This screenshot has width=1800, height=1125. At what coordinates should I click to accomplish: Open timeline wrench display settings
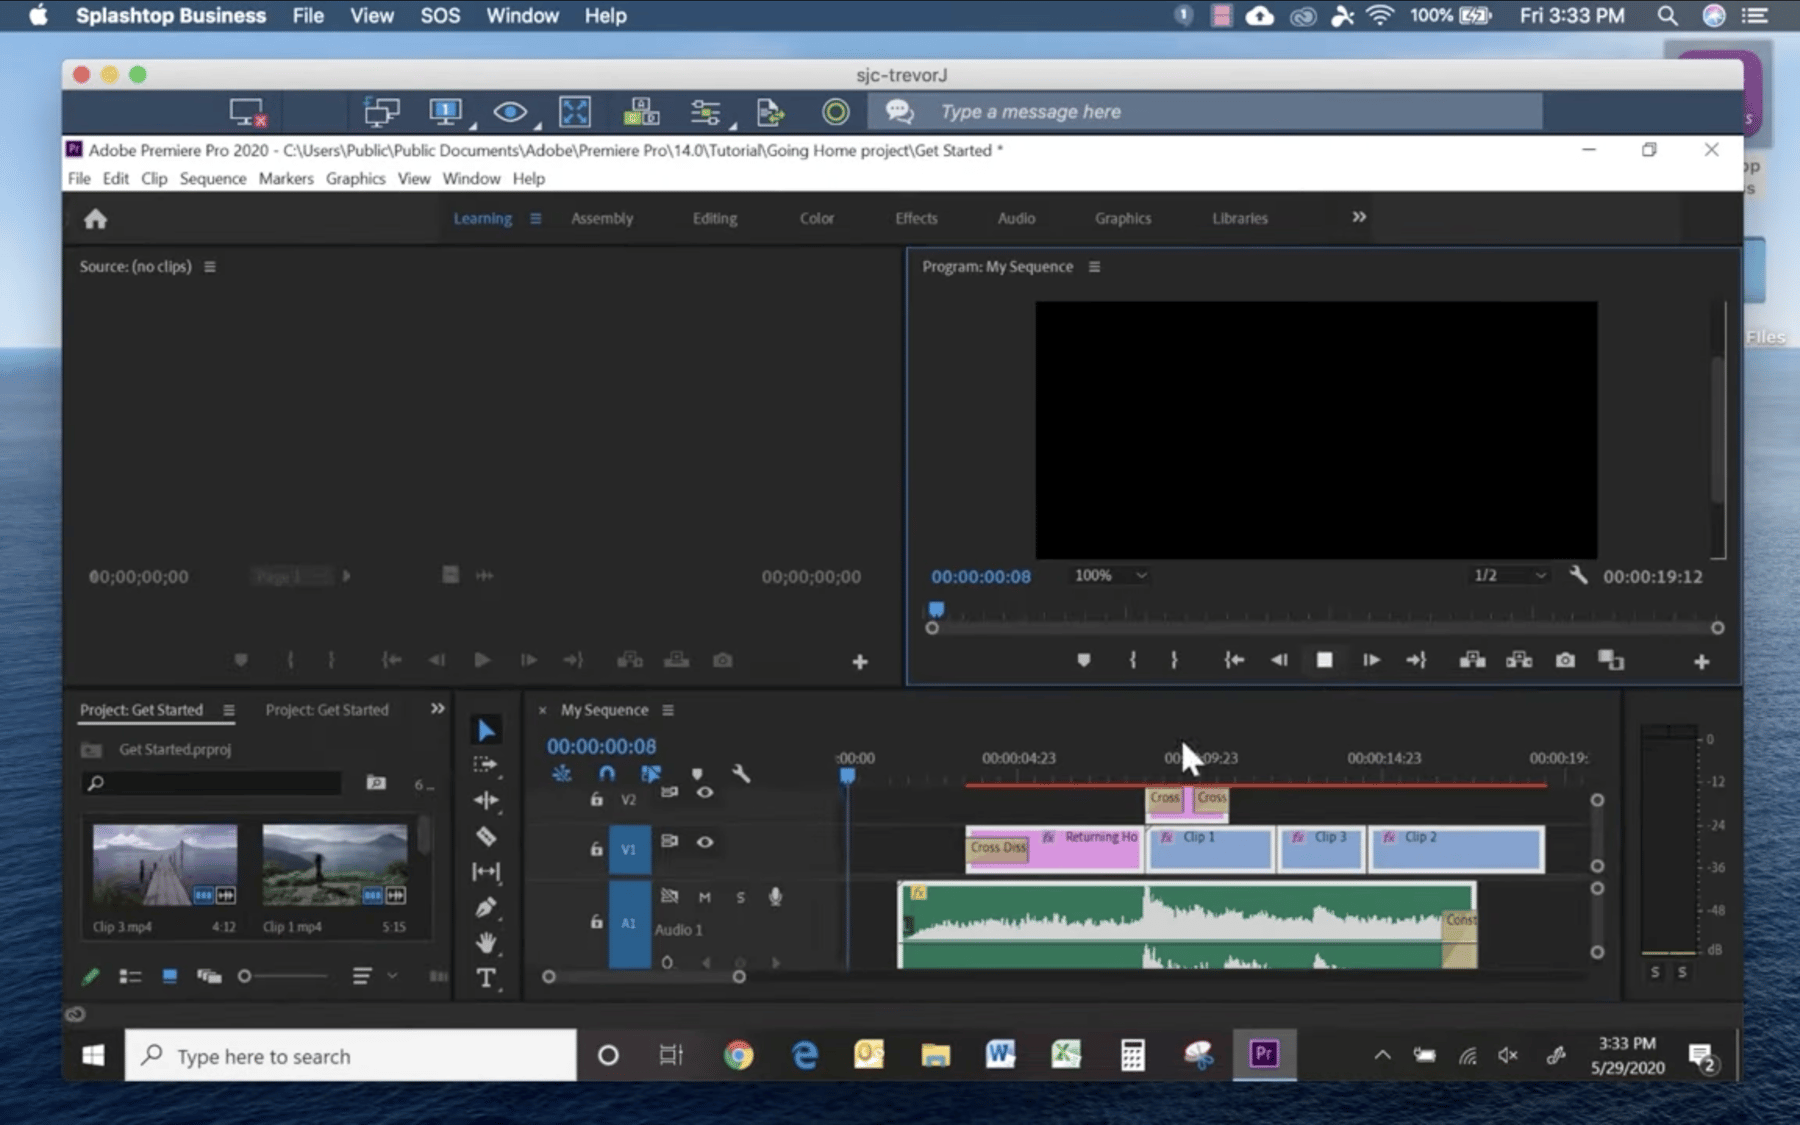pos(741,774)
